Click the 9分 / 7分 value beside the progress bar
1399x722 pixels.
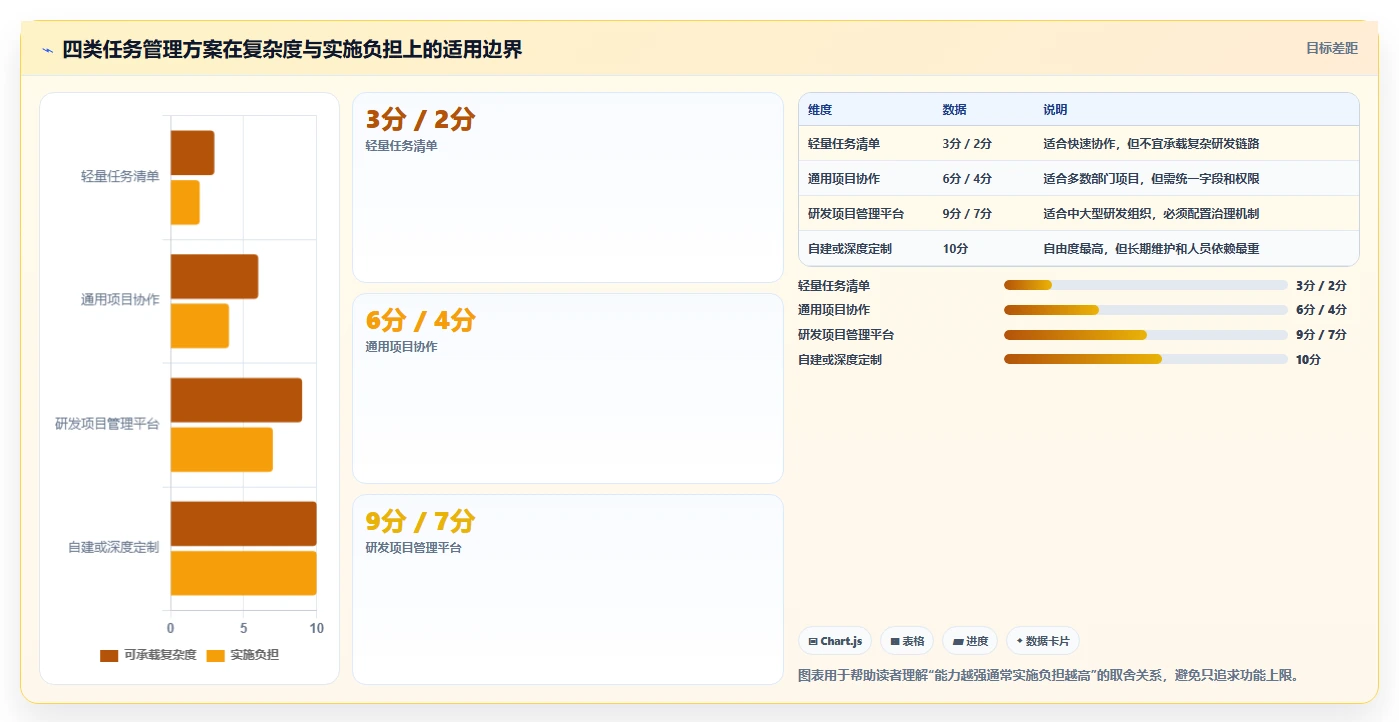(x=1321, y=335)
